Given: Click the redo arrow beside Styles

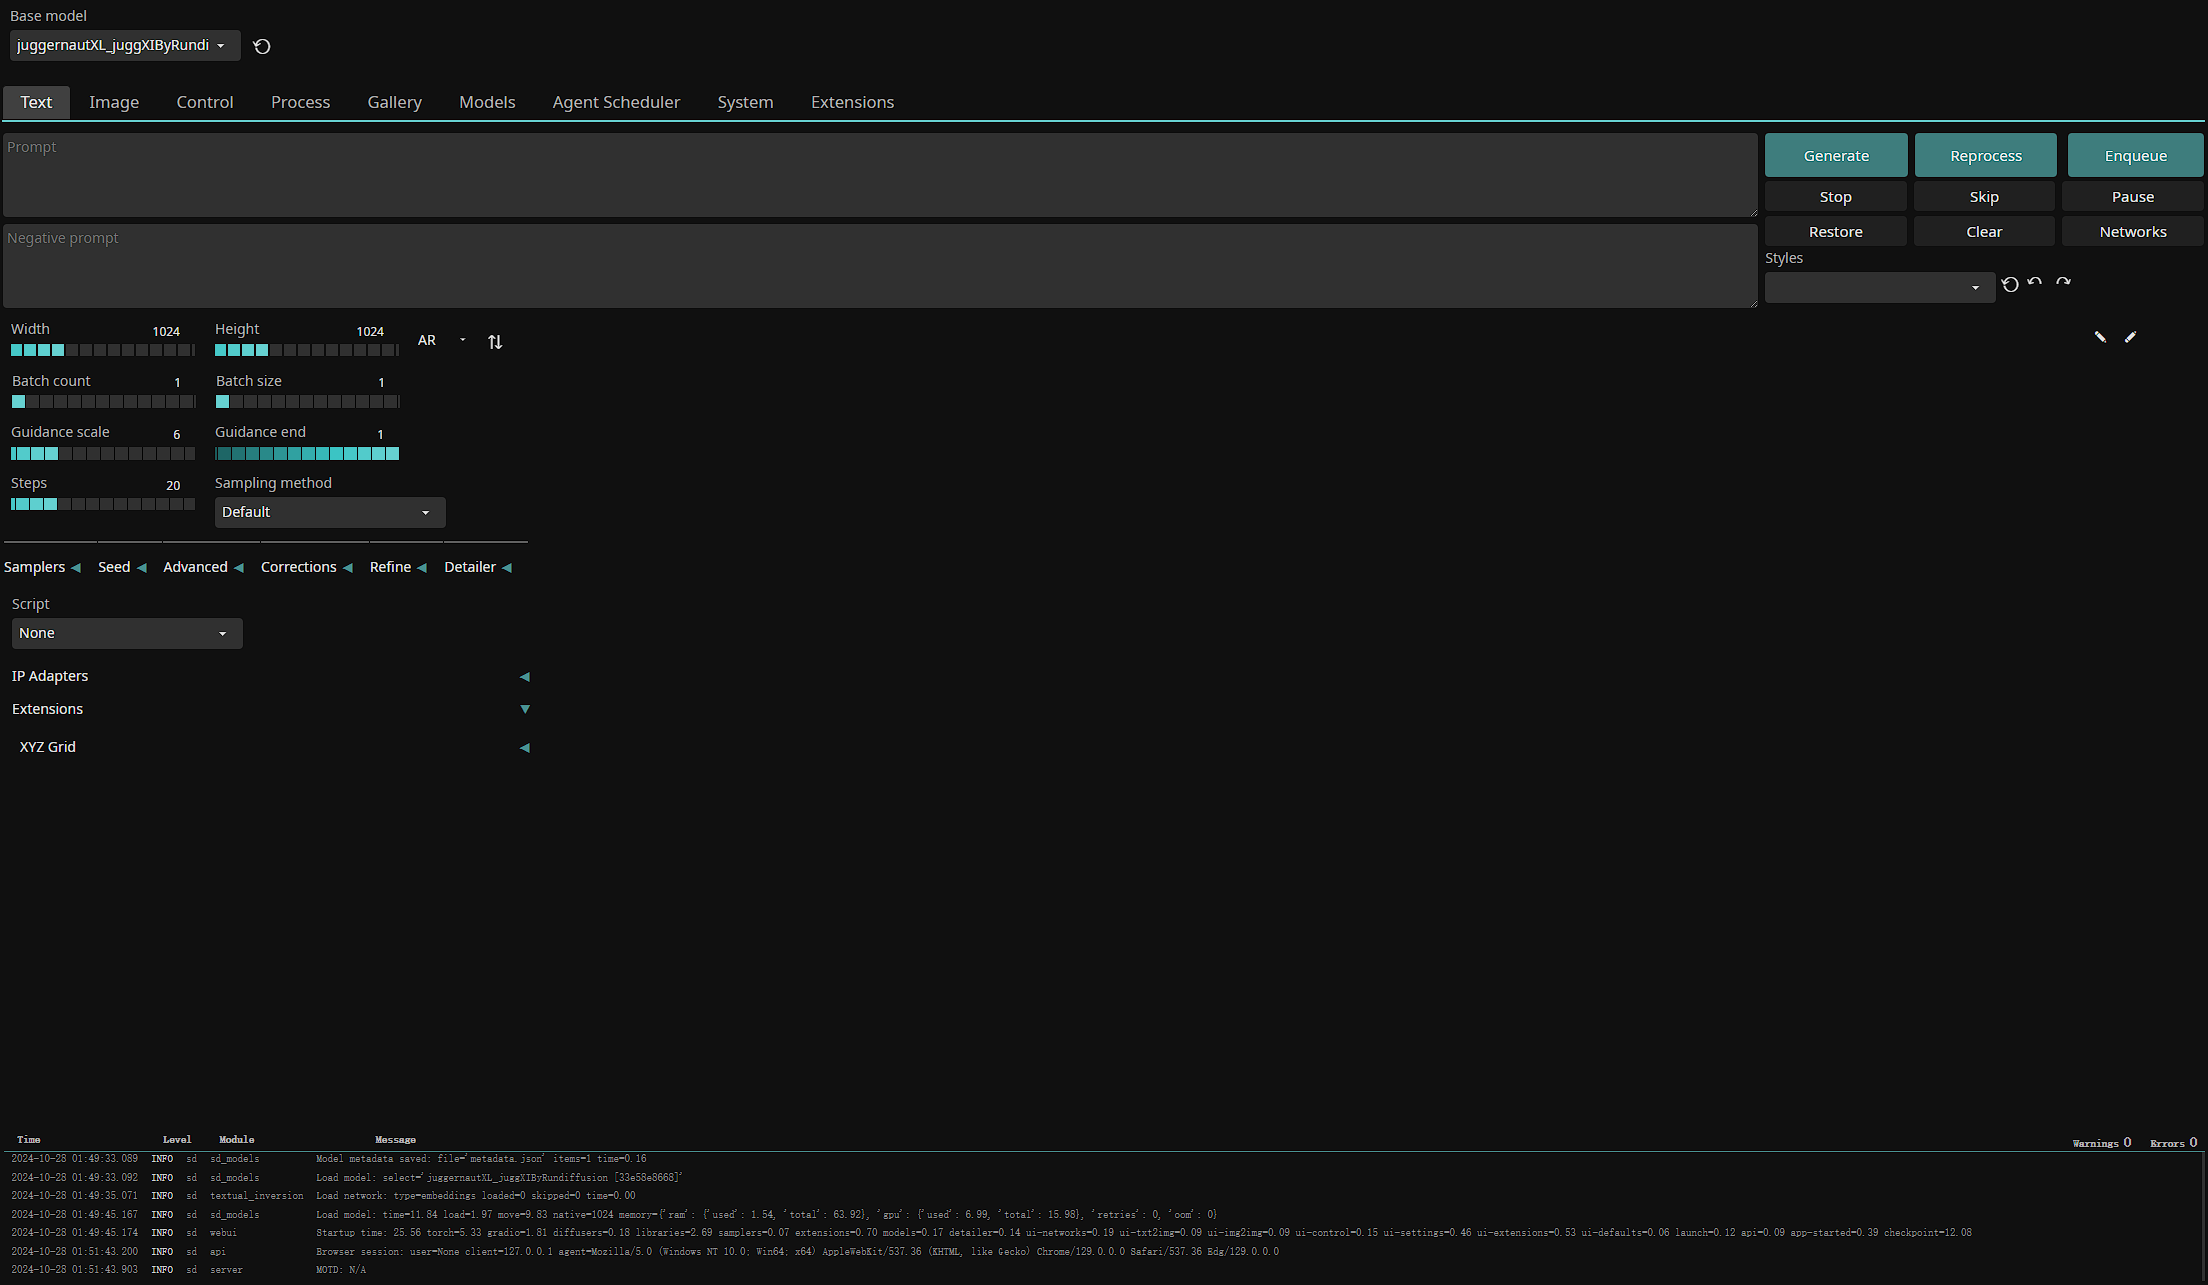Looking at the screenshot, I should 2063,283.
